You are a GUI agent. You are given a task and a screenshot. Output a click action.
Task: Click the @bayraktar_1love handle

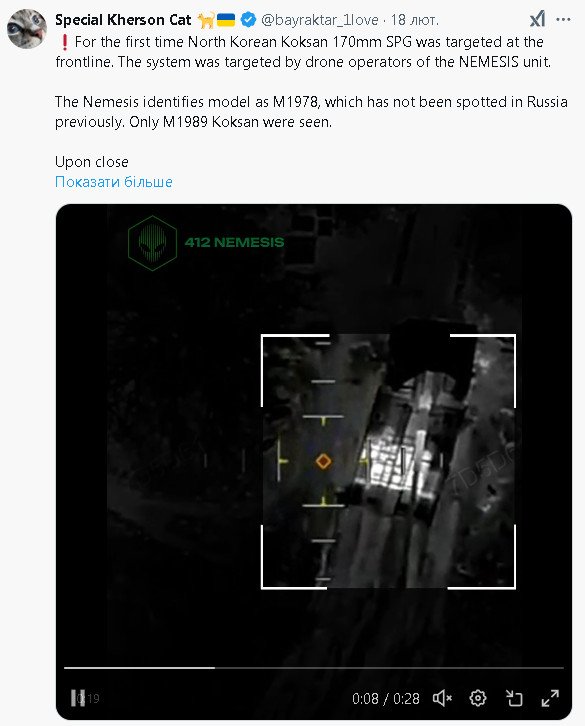point(320,20)
